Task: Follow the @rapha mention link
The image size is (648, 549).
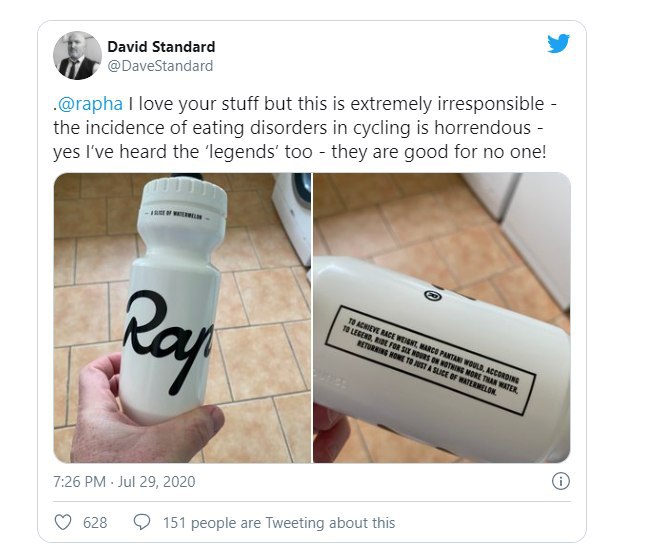Action: tap(90, 104)
